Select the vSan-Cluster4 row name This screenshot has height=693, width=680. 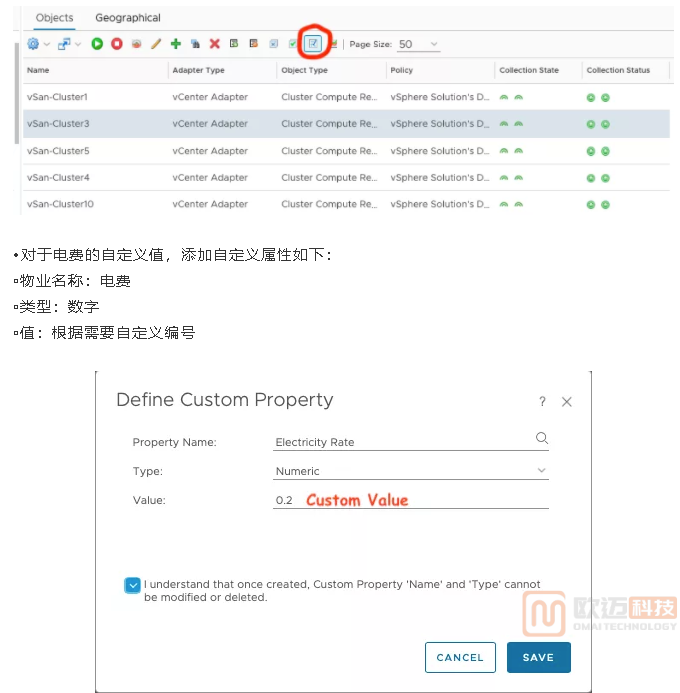pyautogui.click(x=58, y=177)
